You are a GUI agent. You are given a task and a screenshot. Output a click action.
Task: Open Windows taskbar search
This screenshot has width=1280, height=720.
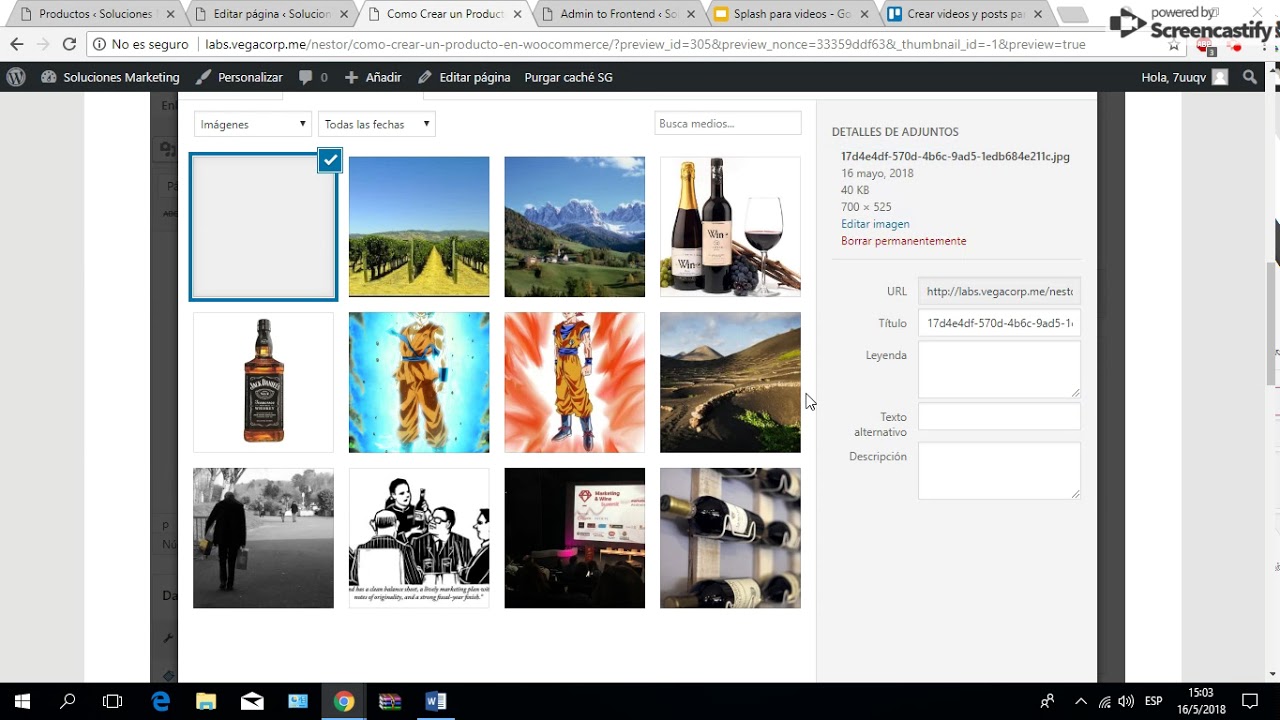(67, 701)
